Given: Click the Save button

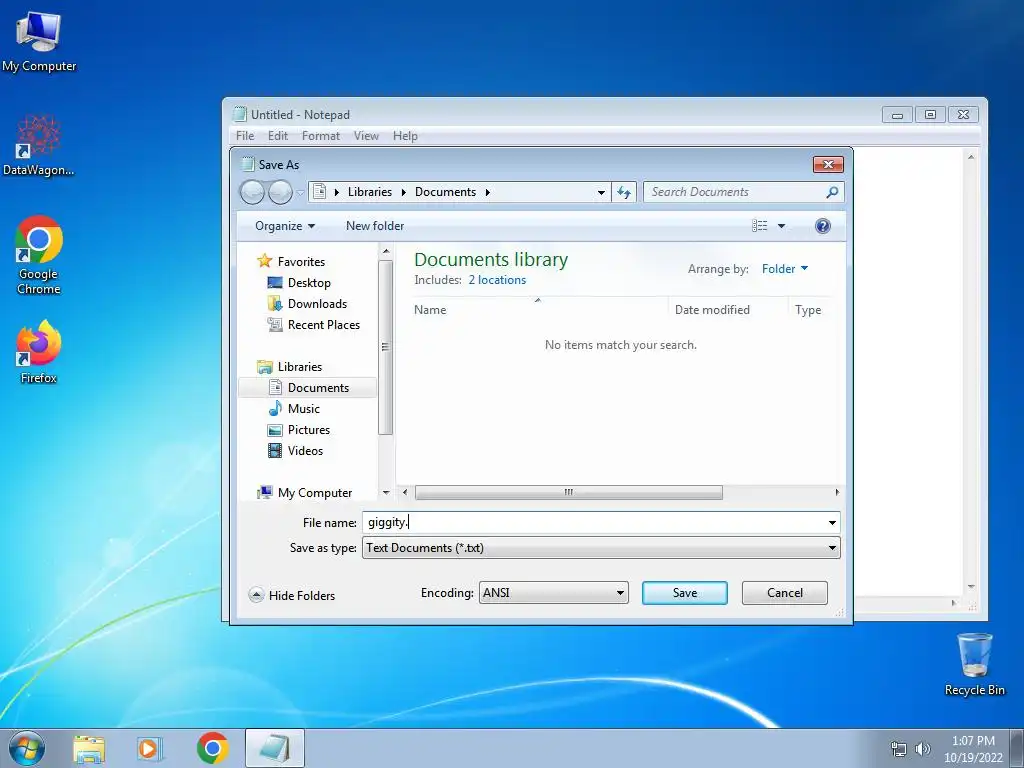Looking at the screenshot, I should (x=684, y=593).
